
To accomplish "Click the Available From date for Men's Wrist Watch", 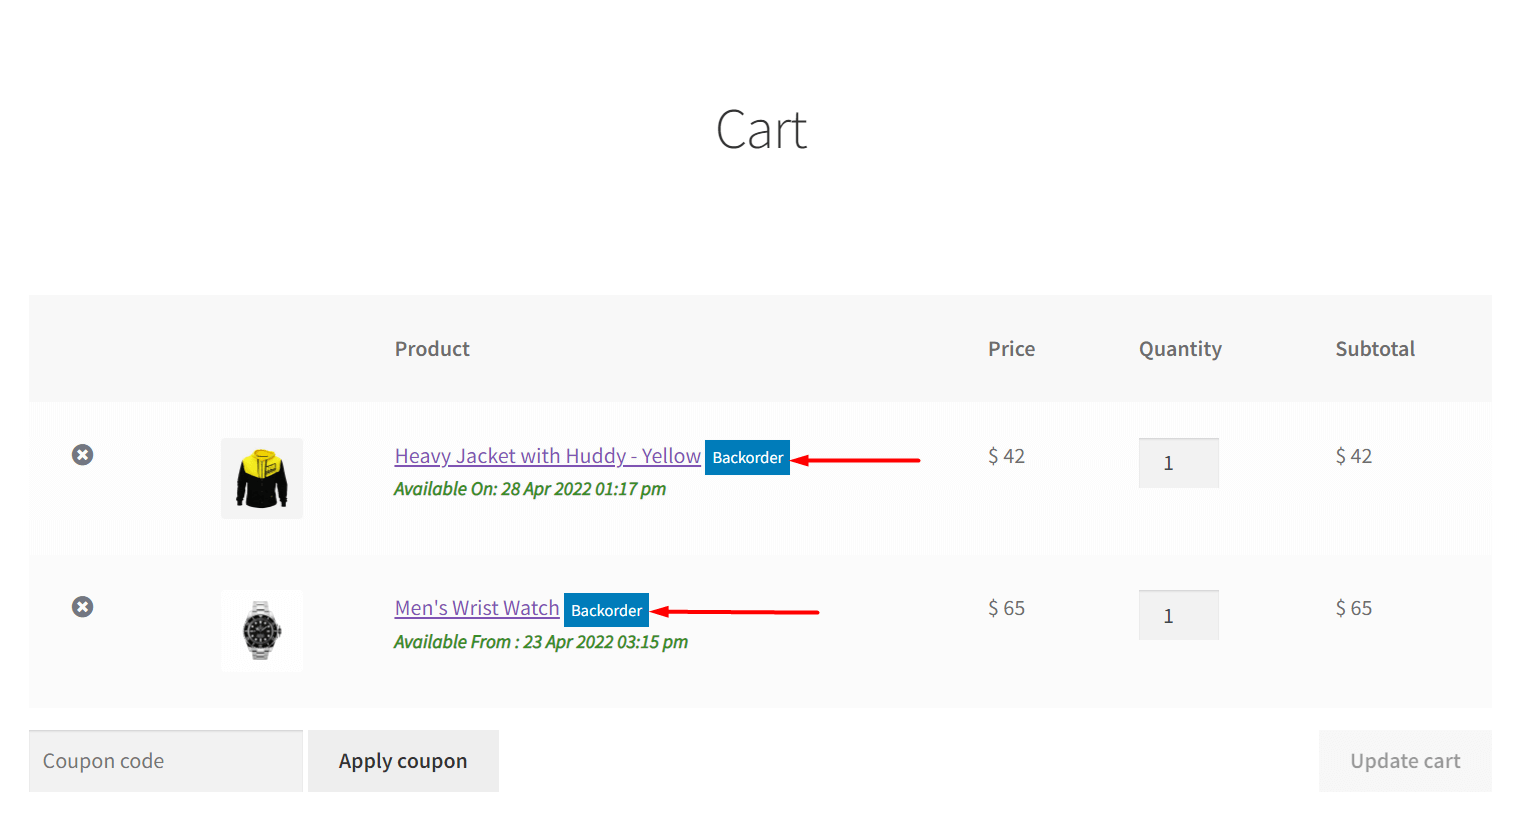I will tap(540, 641).
